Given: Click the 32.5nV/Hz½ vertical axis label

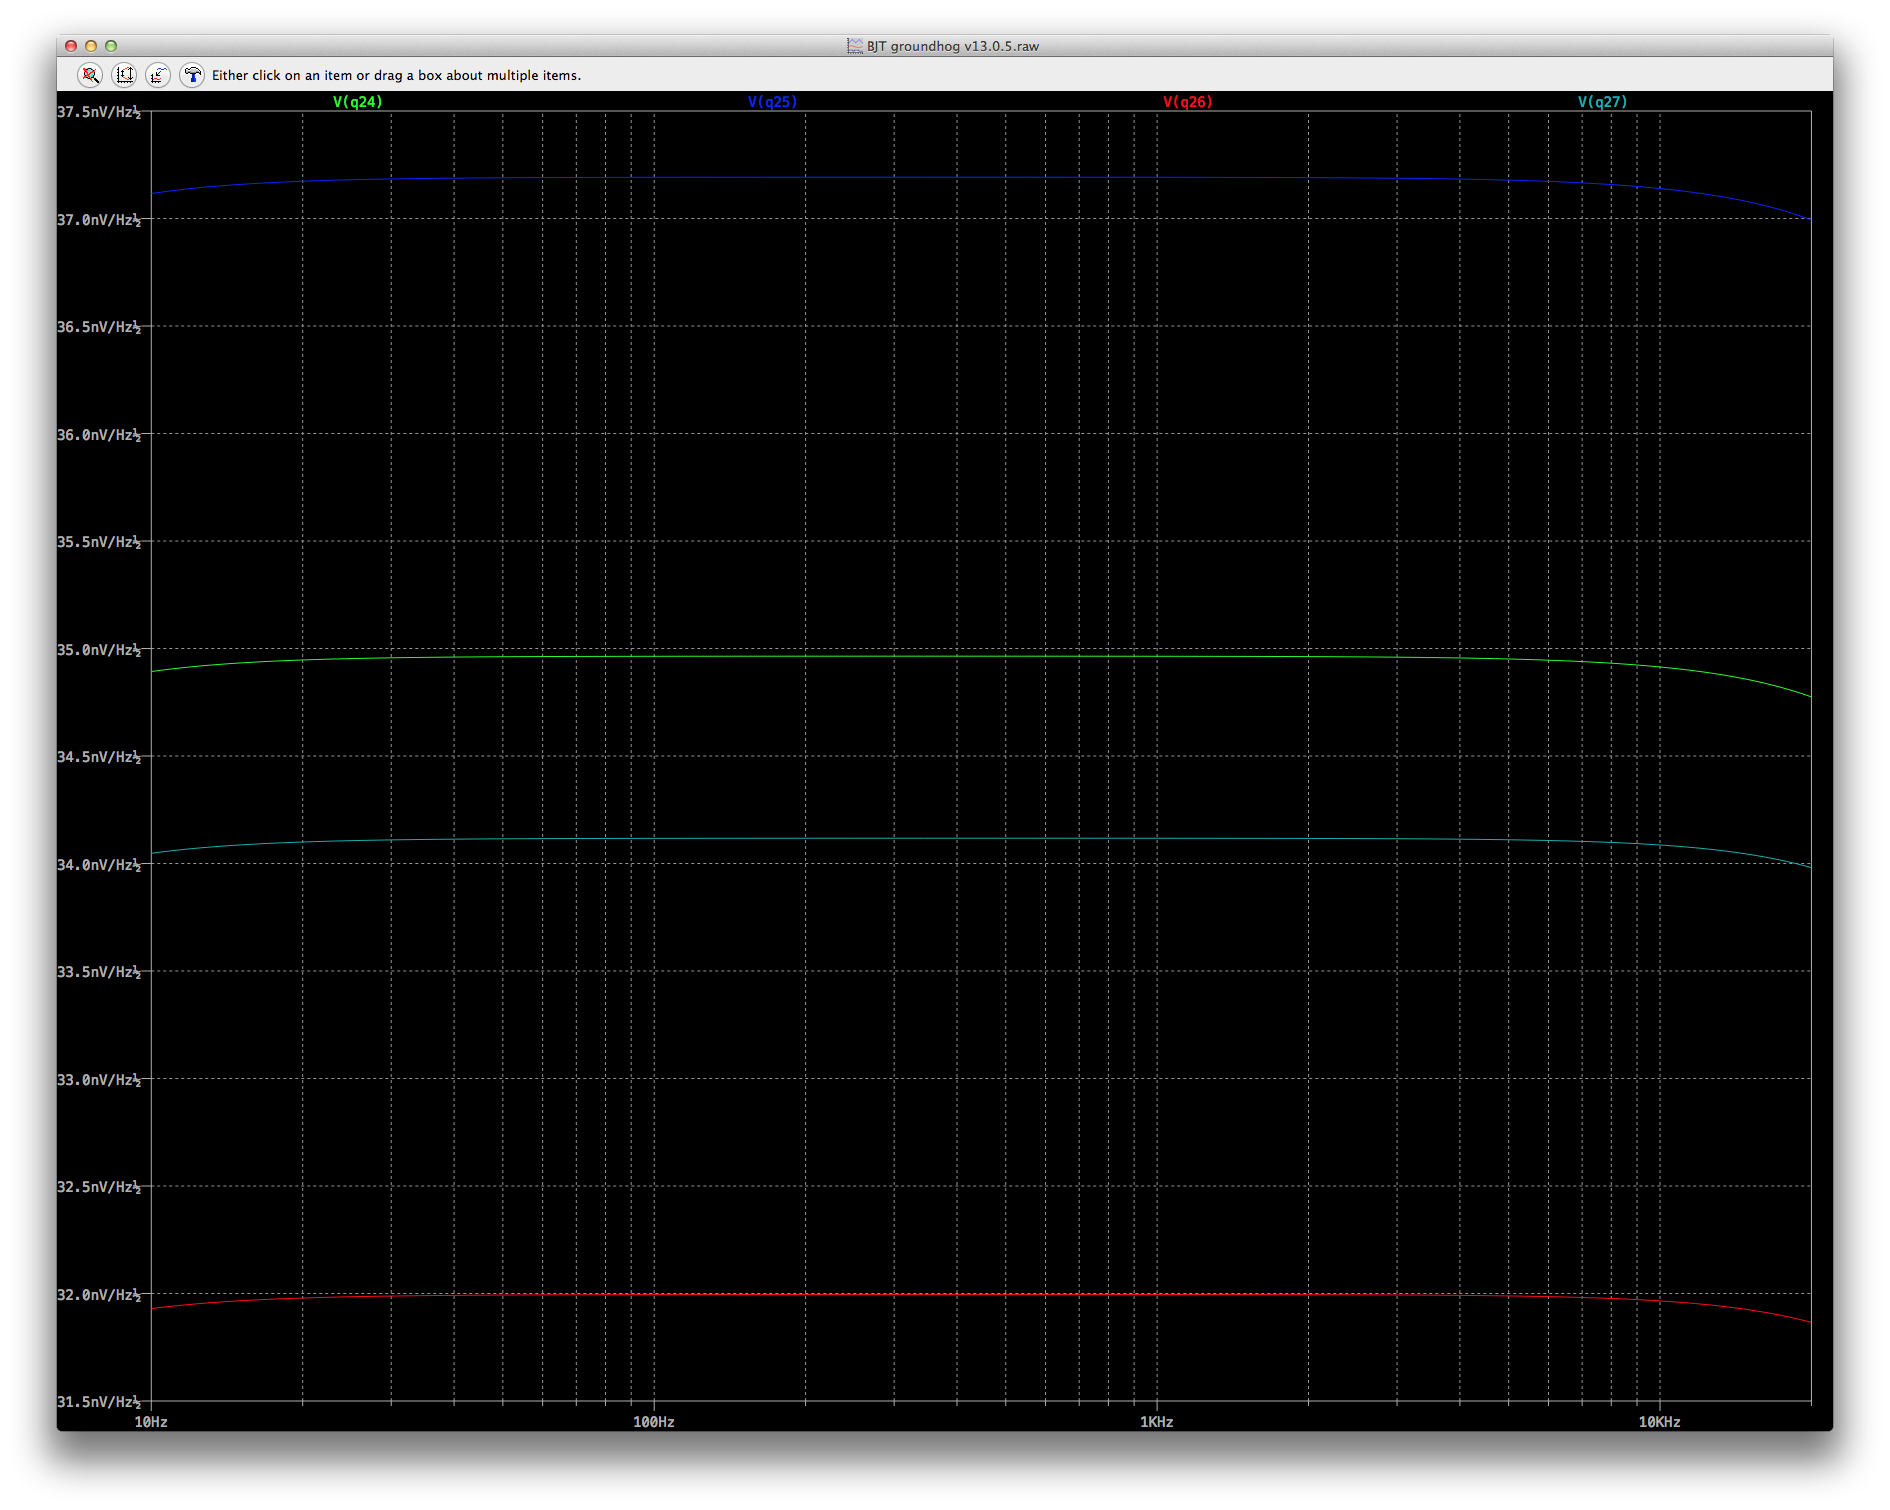Looking at the screenshot, I should point(99,1187).
